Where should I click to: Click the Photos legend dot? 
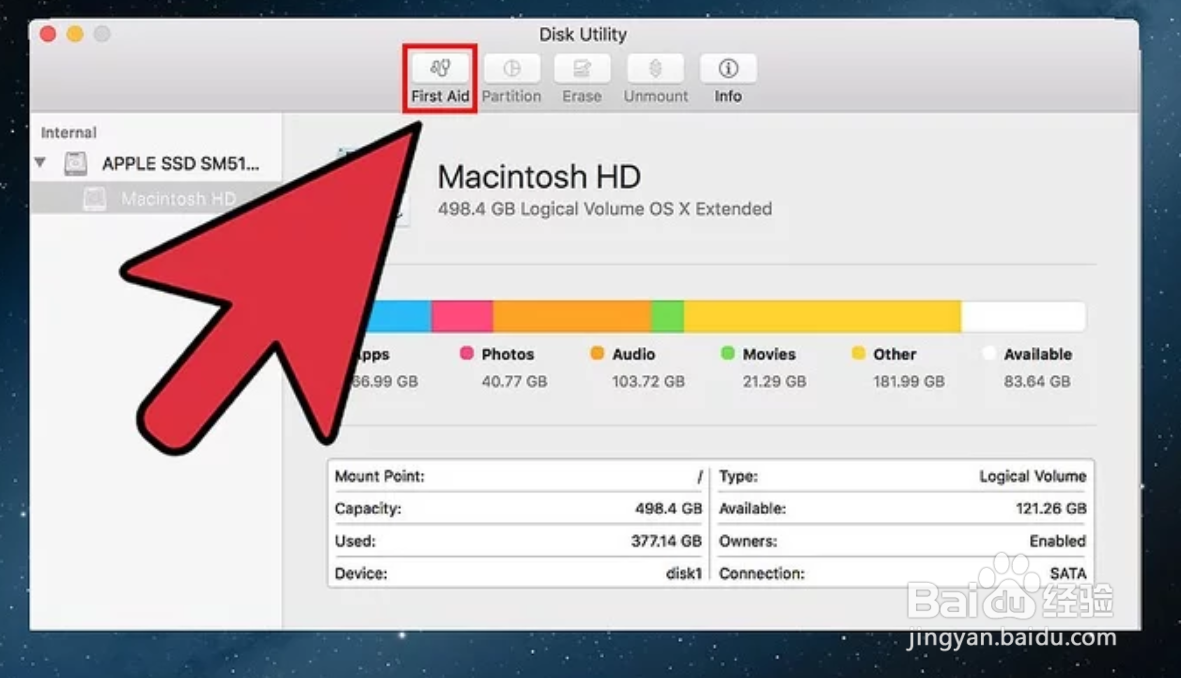(466, 353)
